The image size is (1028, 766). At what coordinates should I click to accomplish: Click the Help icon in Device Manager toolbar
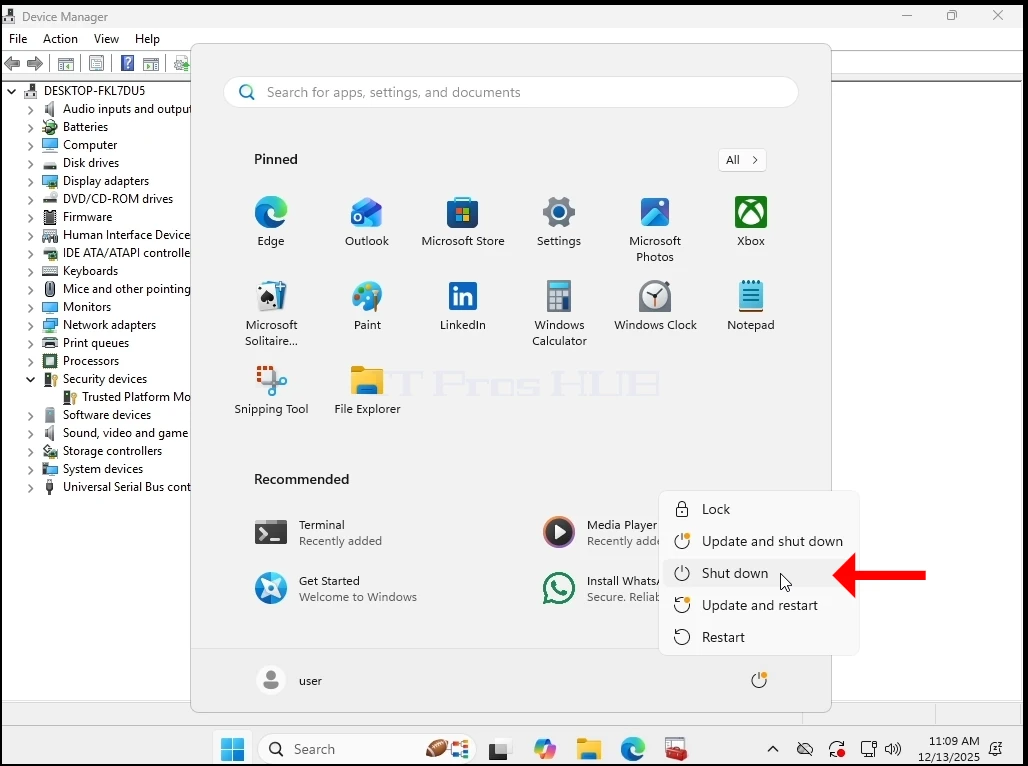(127, 64)
